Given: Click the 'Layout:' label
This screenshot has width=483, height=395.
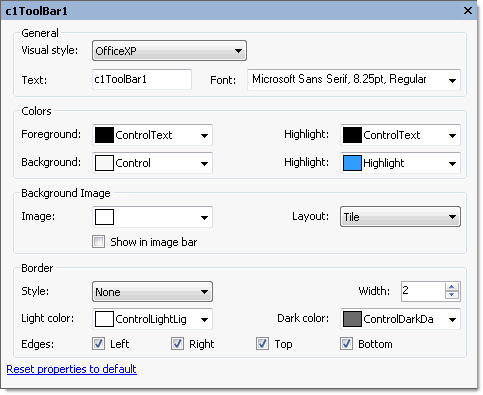Looking at the screenshot, I should pos(310,217).
